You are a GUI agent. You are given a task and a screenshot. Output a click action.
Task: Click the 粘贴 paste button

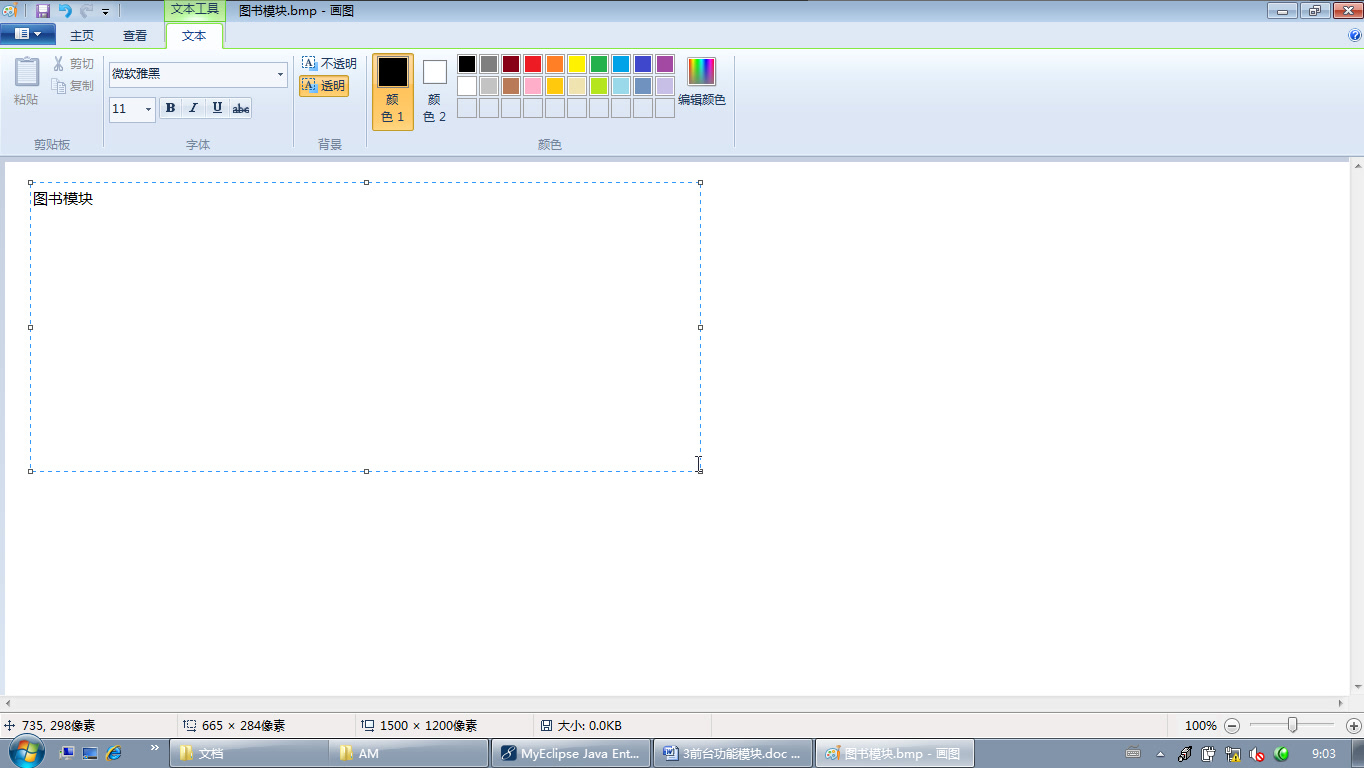26,81
